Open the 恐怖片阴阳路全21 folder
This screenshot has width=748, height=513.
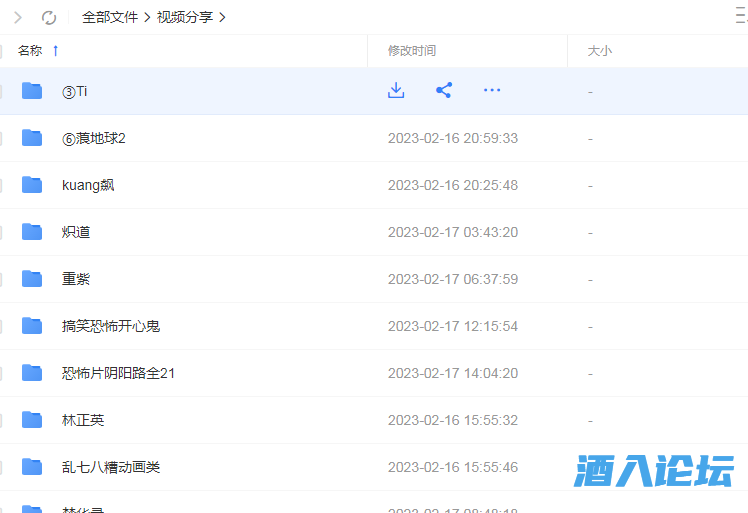118,373
